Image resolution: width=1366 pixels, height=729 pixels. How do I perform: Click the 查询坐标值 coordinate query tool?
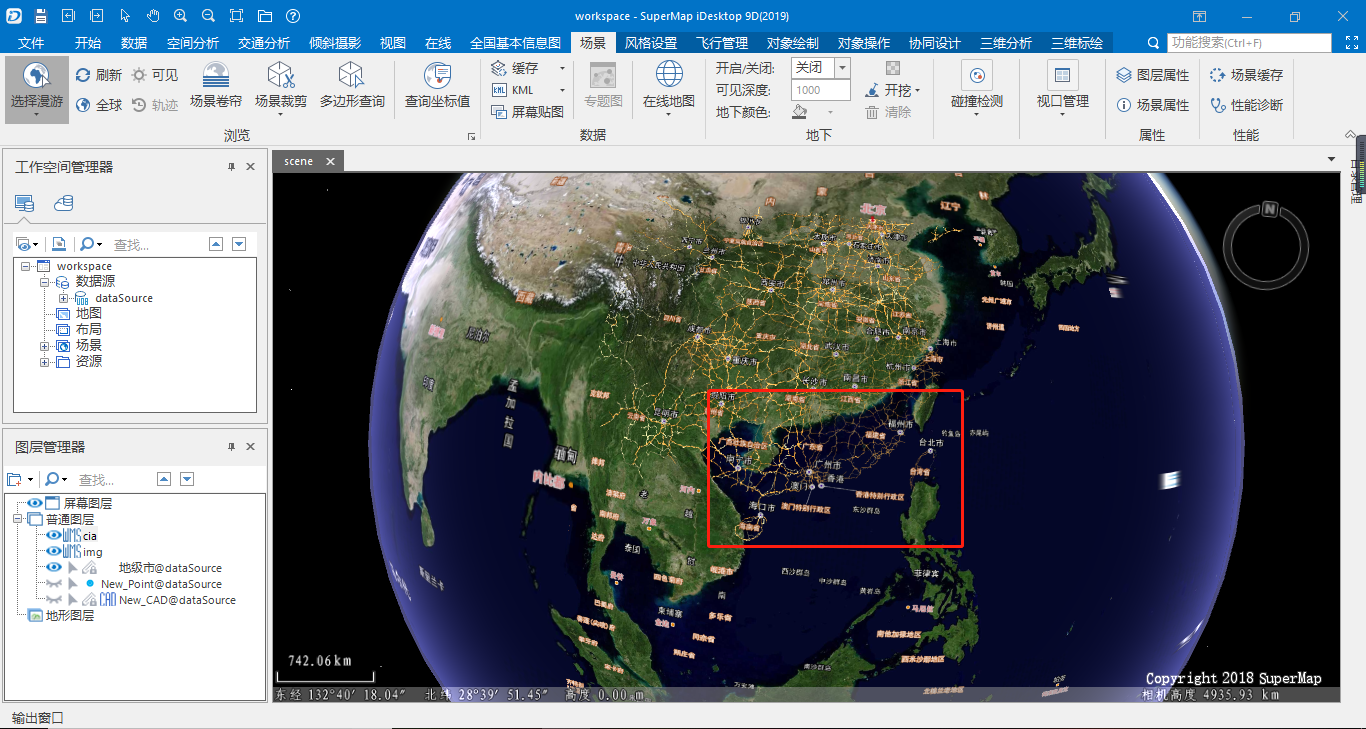437,86
